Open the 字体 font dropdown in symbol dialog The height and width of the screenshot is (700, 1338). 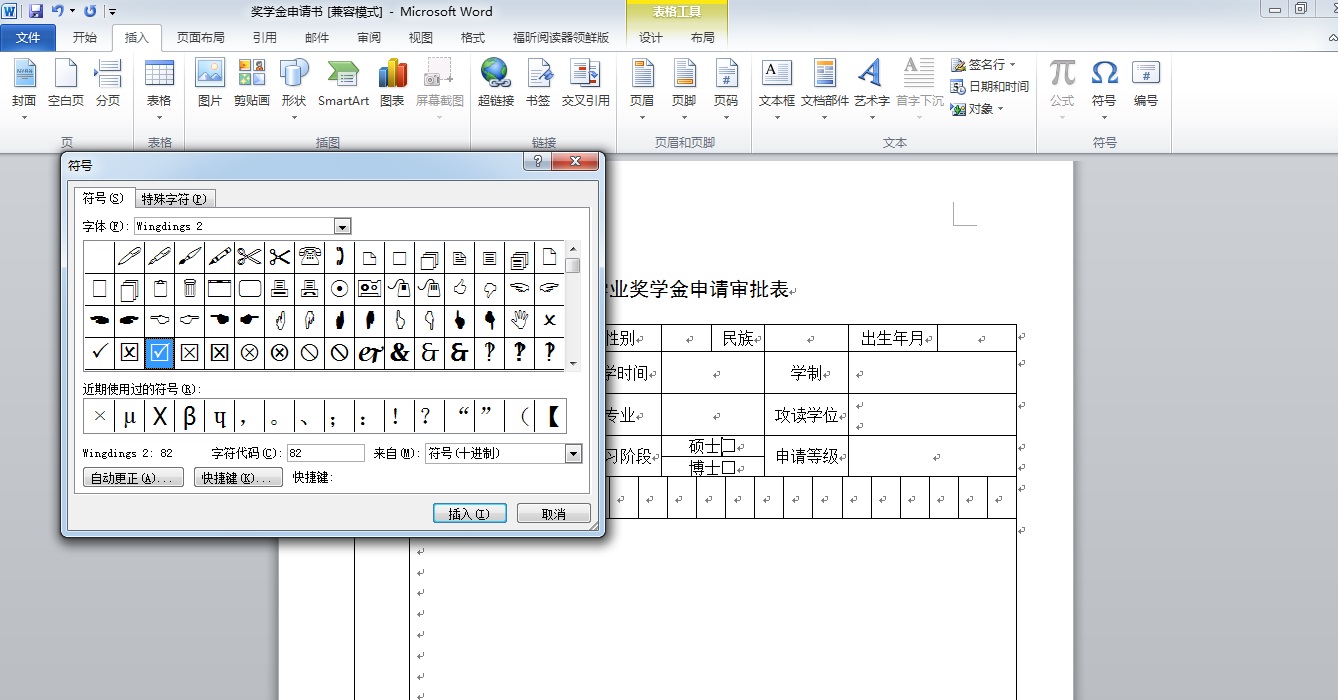click(x=342, y=226)
